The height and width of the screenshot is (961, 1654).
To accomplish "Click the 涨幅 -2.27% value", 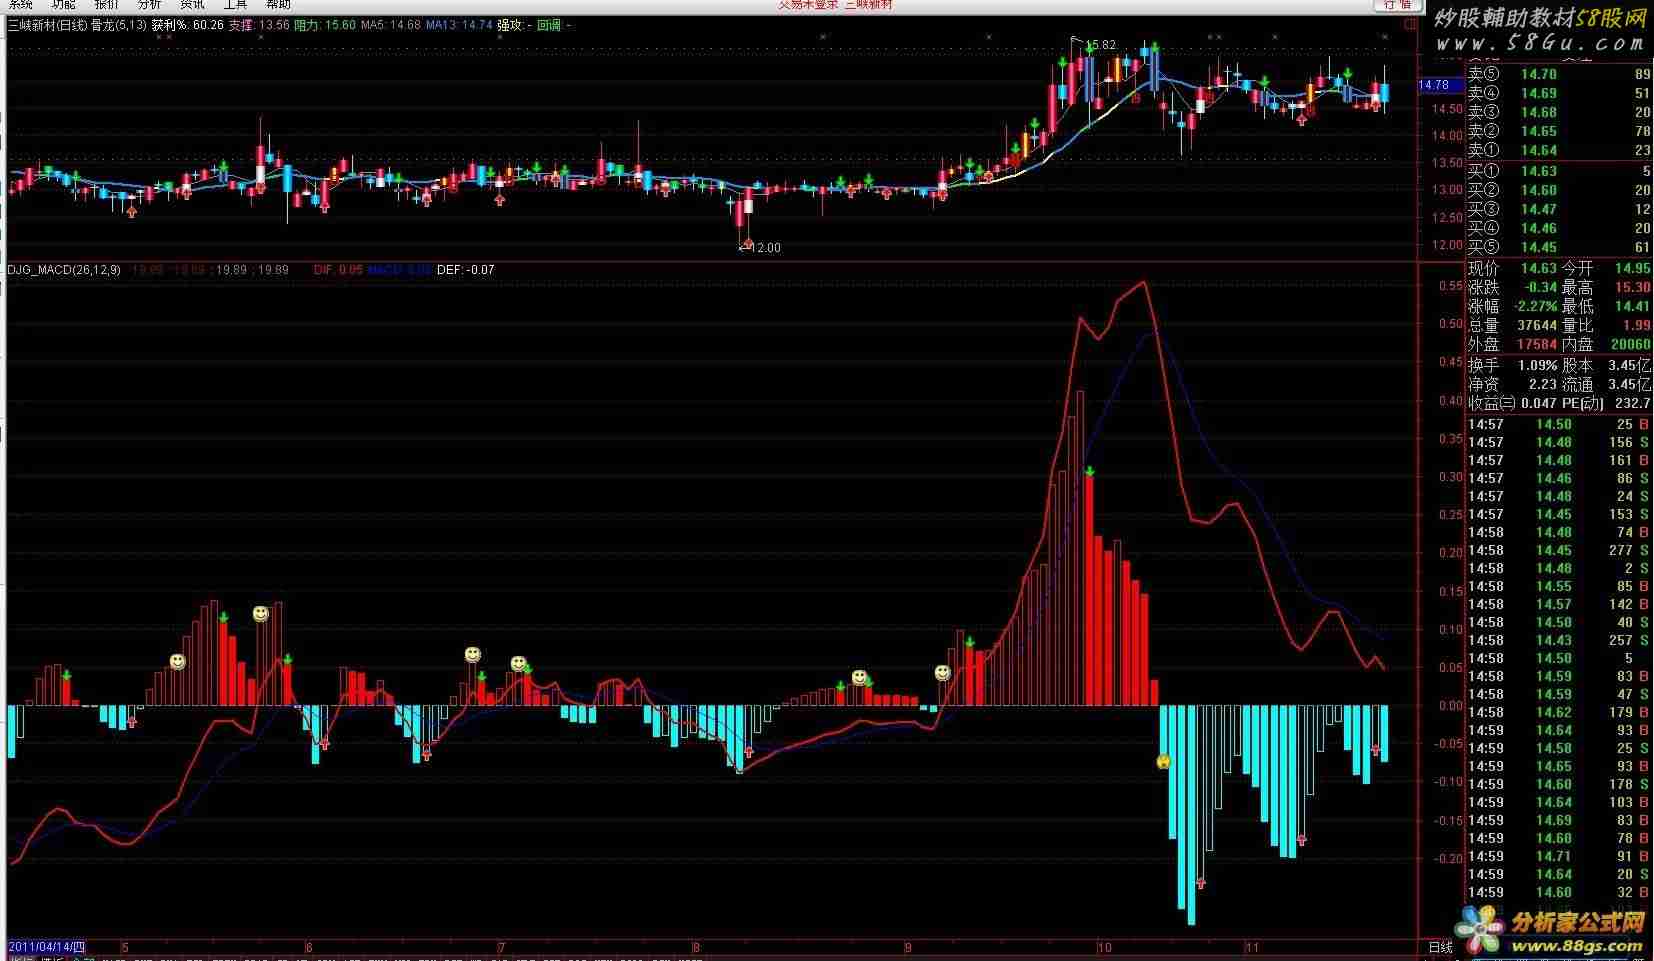I will [x=1536, y=306].
